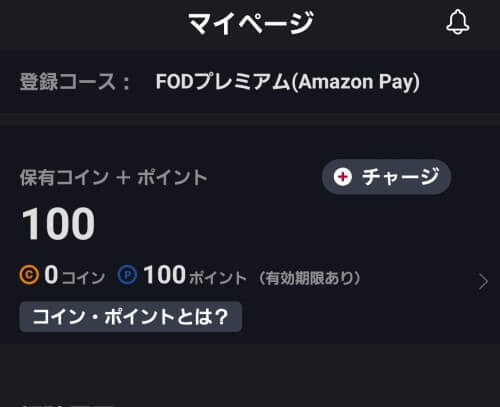Click the Amazon Pay part of course name
This screenshot has height=407, width=500.
(356, 82)
